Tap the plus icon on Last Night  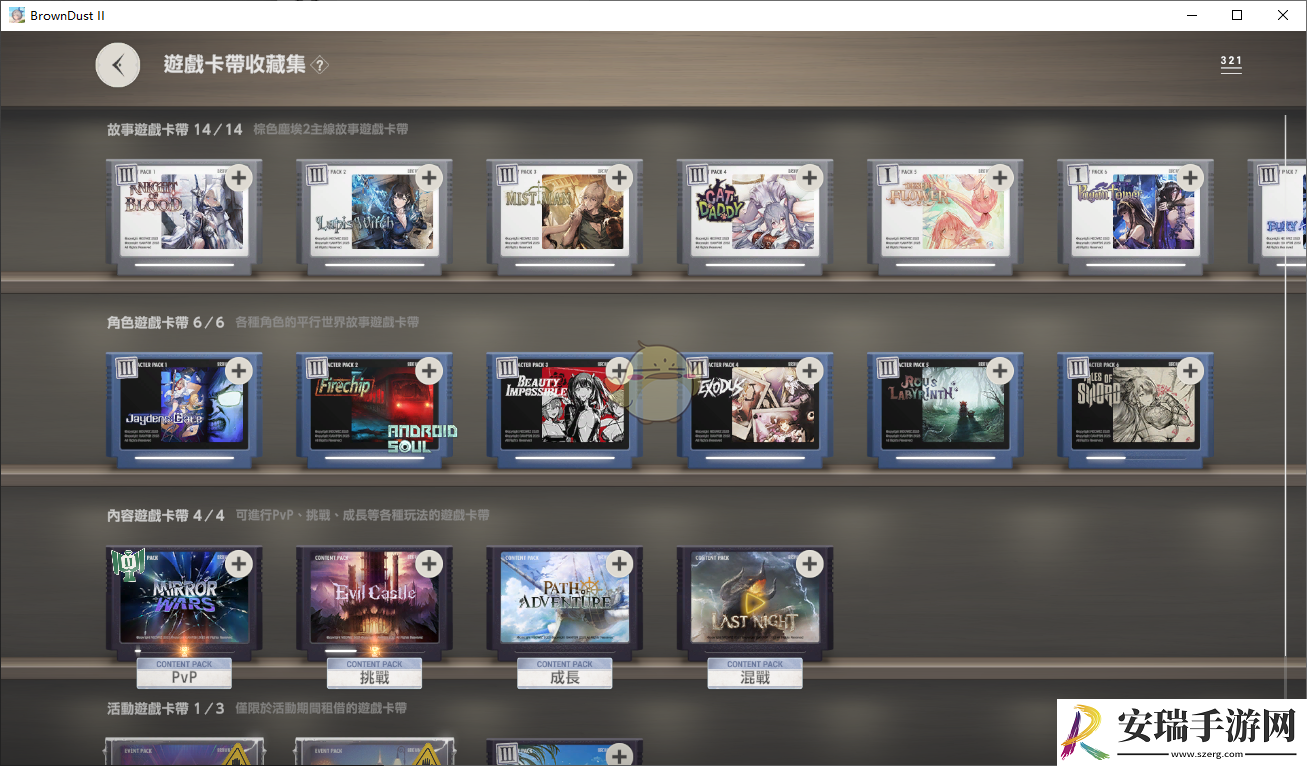(810, 564)
